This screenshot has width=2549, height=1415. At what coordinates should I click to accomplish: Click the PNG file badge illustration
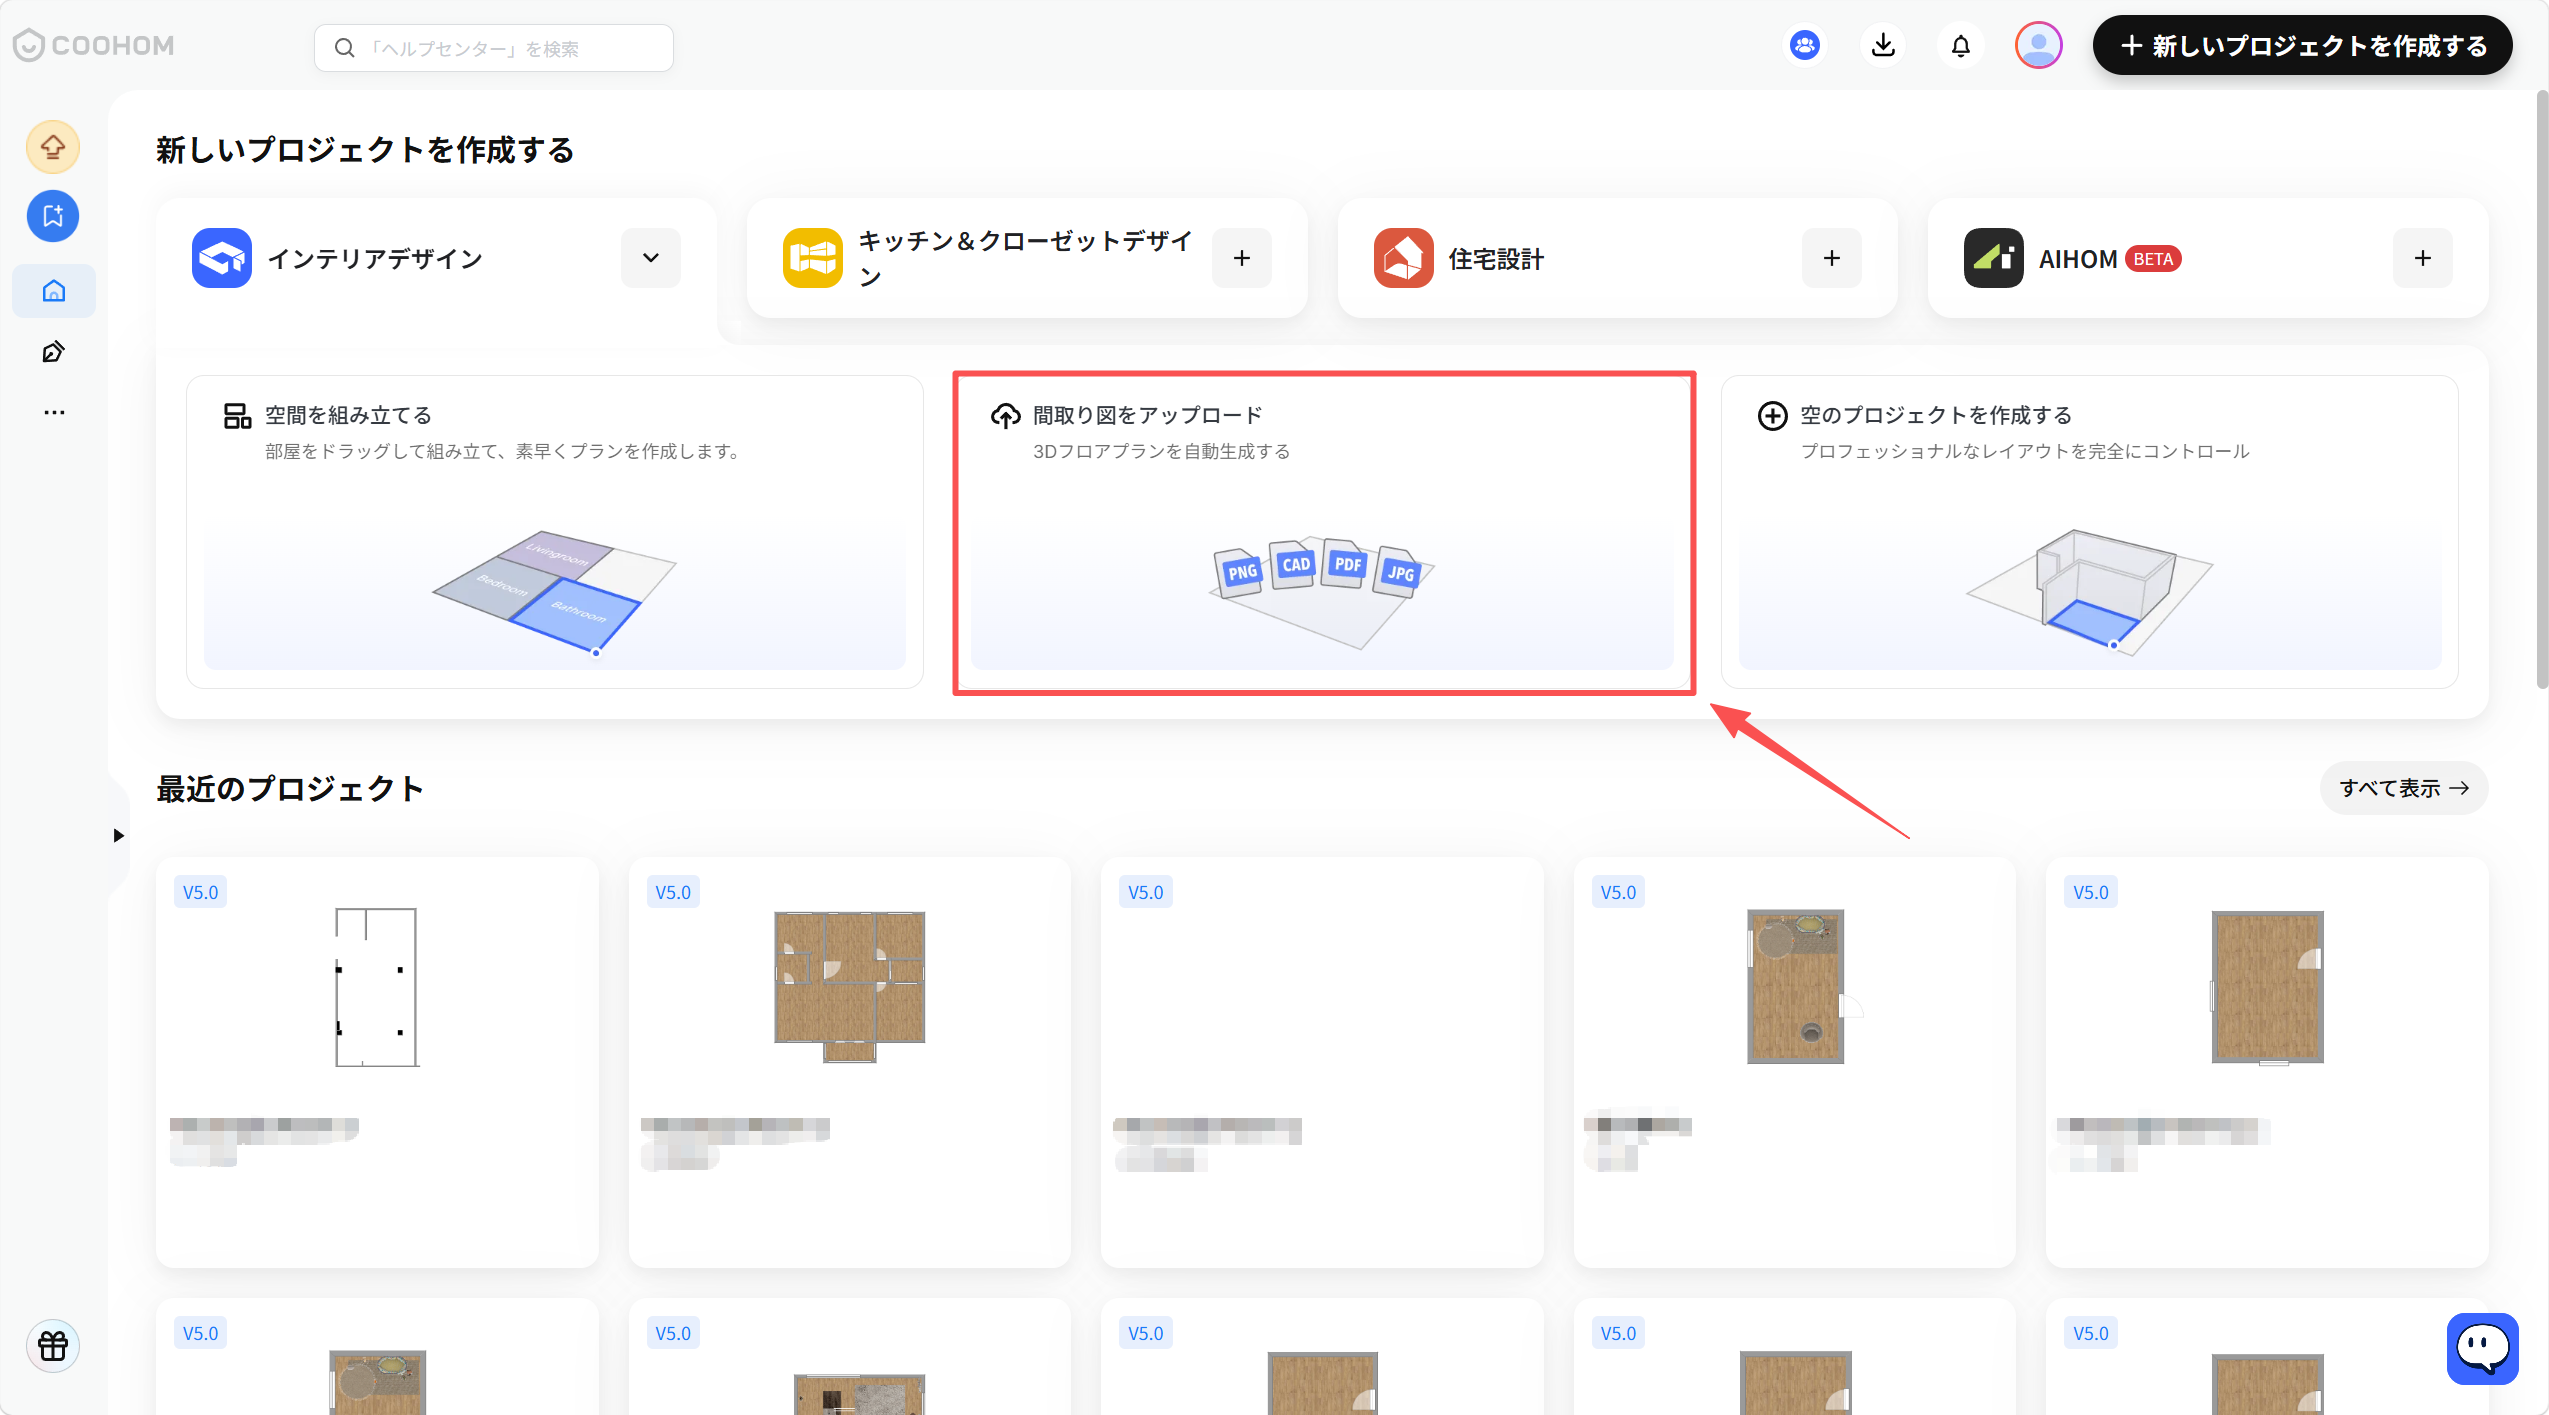tap(1240, 572)
